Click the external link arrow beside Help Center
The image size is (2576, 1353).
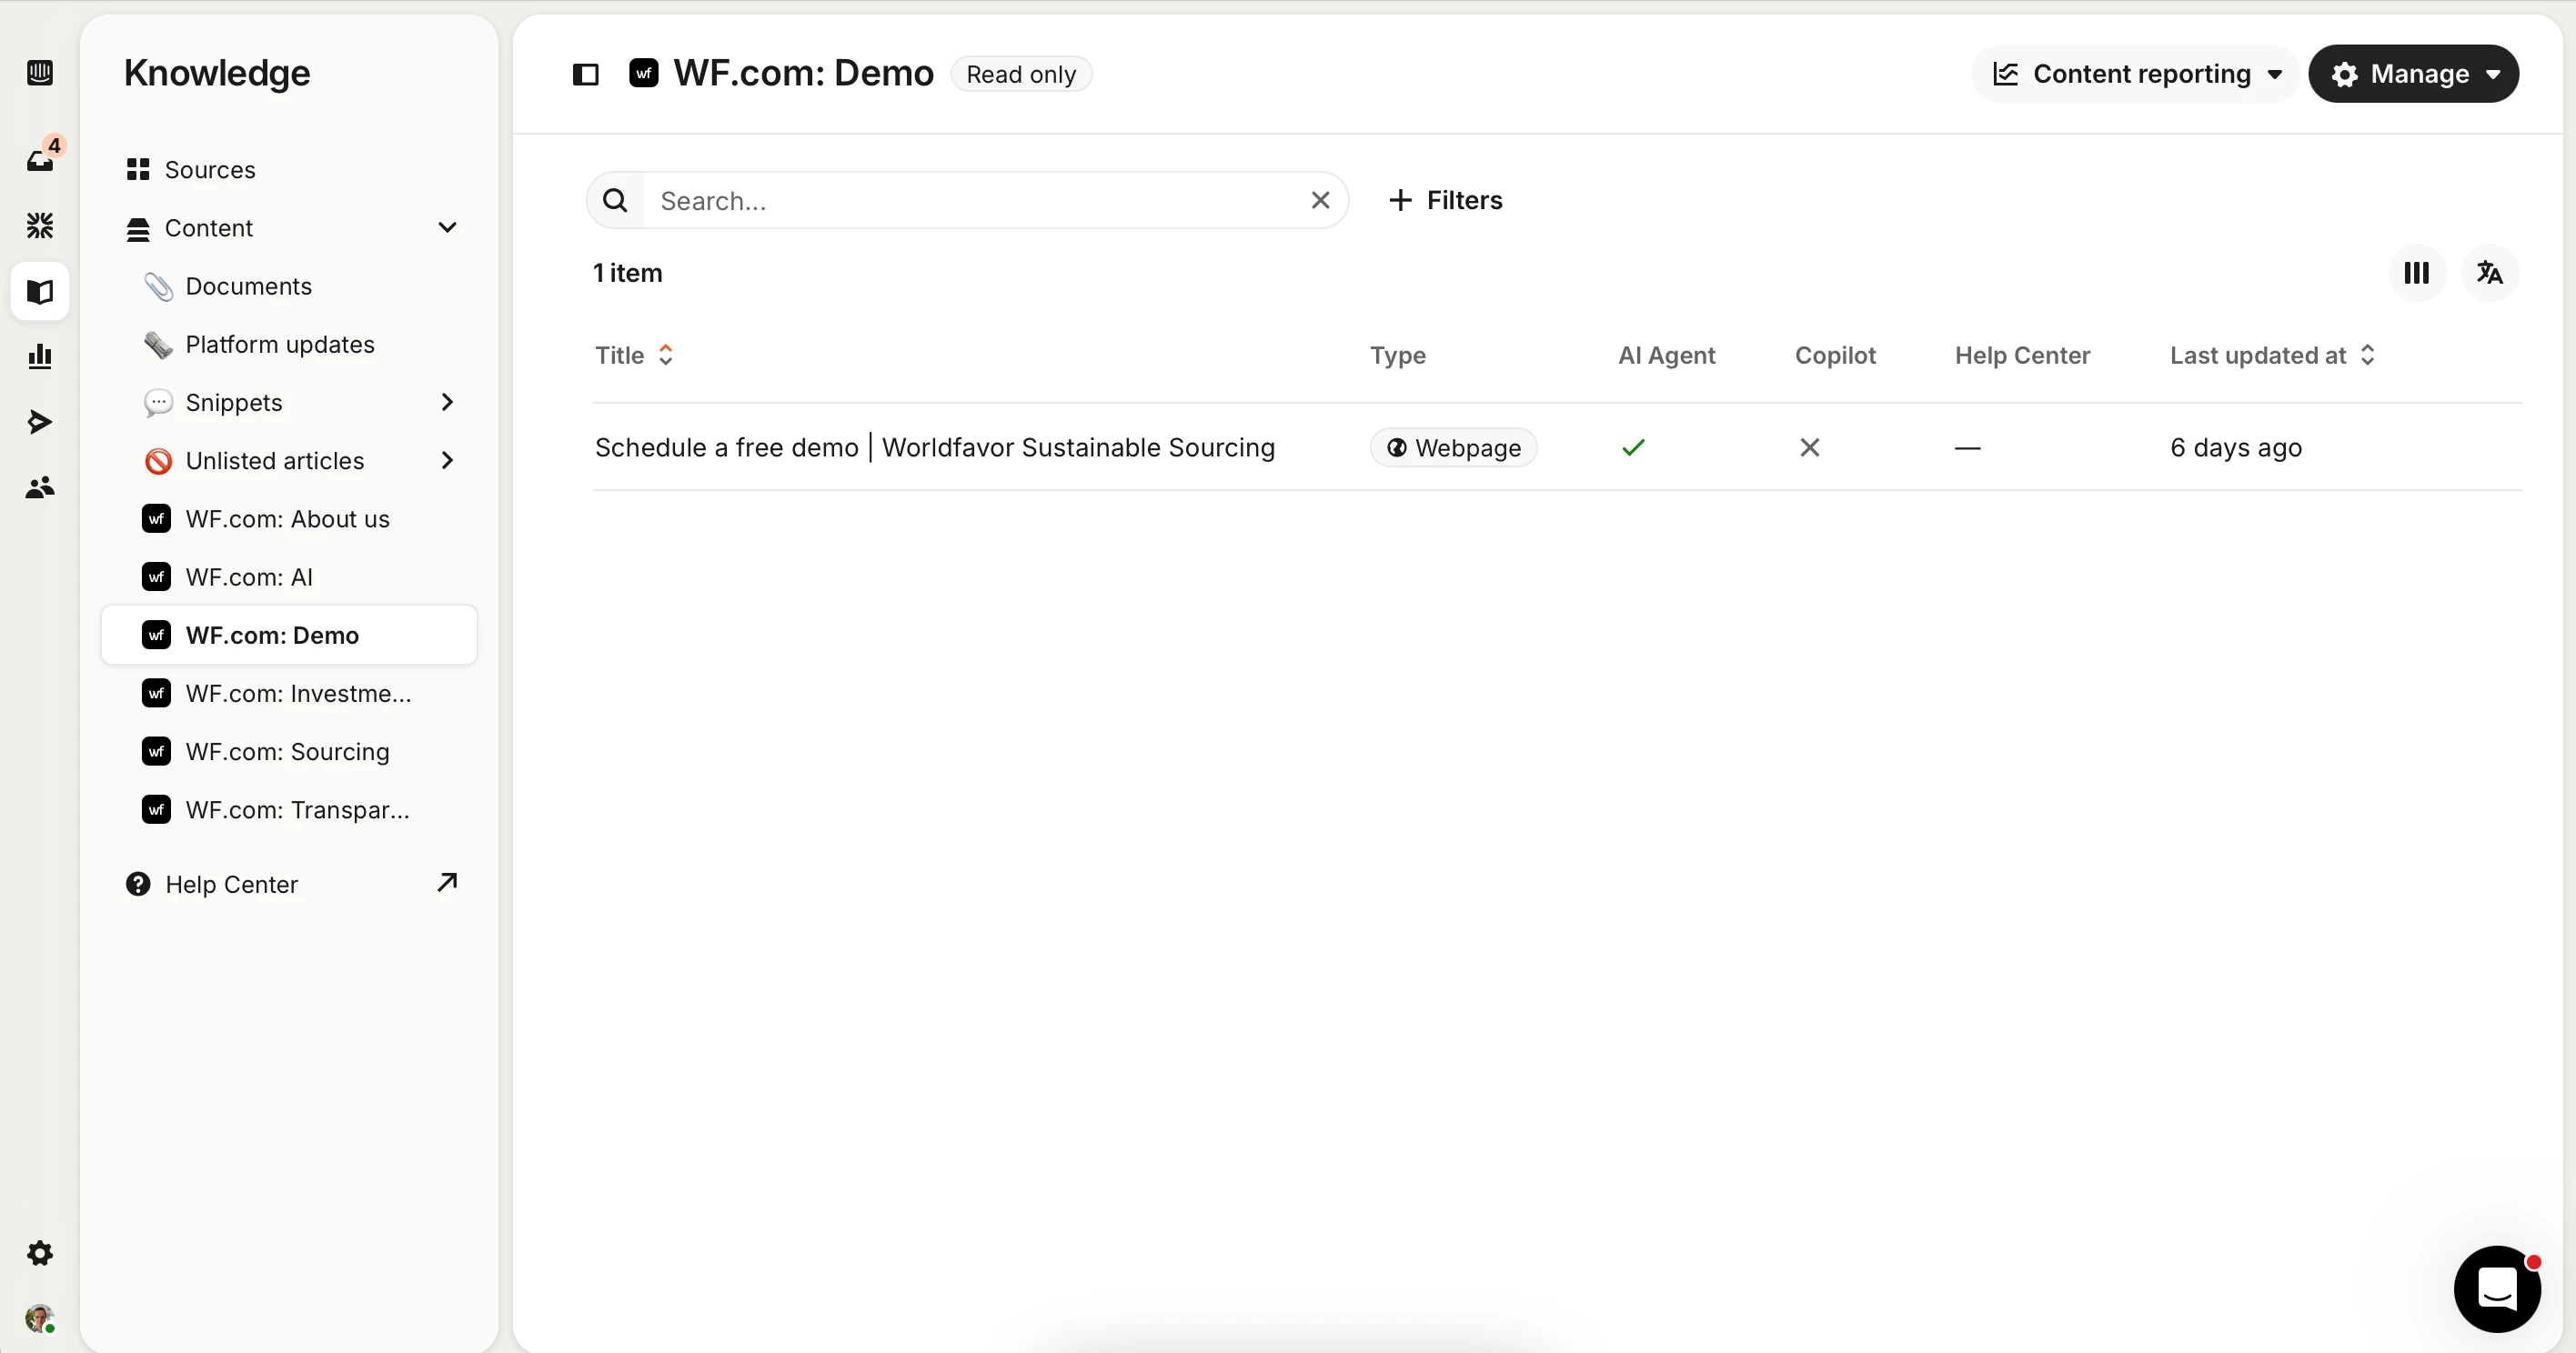(x=447, y=883)
